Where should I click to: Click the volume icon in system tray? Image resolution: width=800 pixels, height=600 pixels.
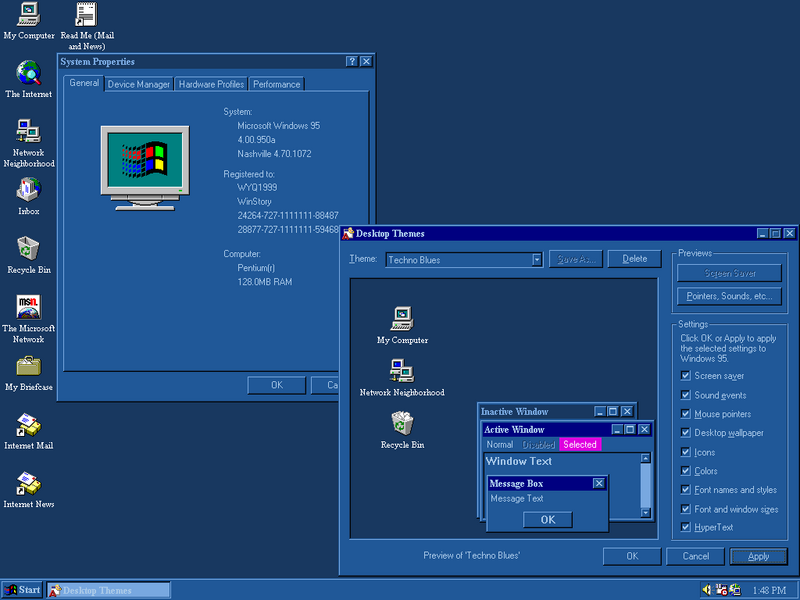707,590
